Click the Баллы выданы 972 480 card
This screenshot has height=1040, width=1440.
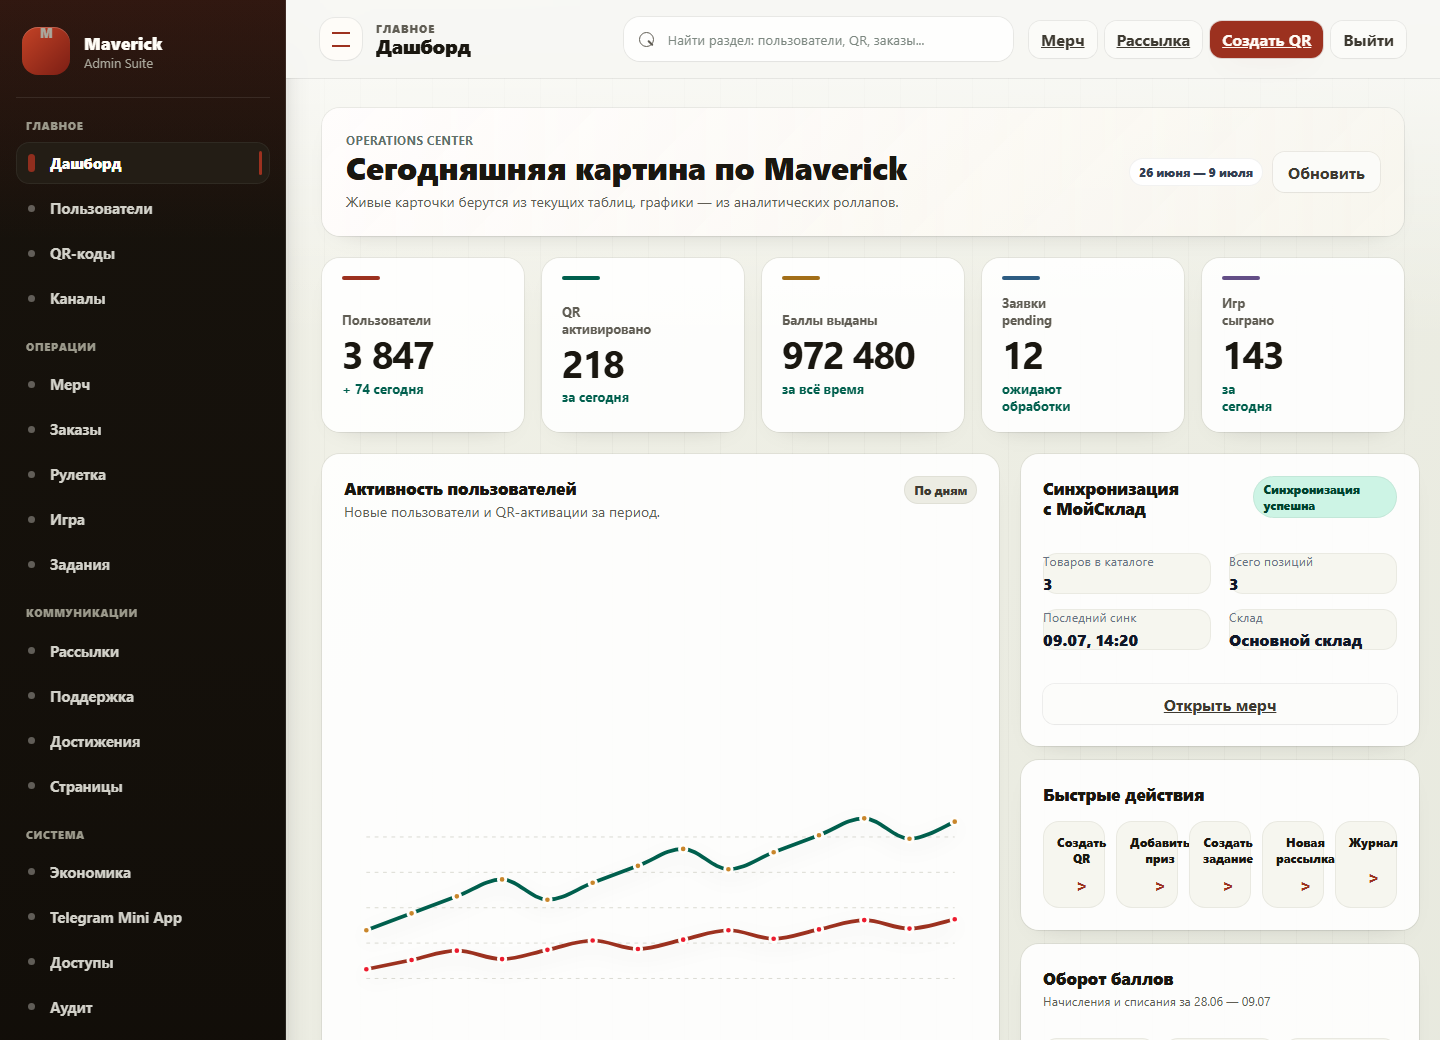click(863, 345)
